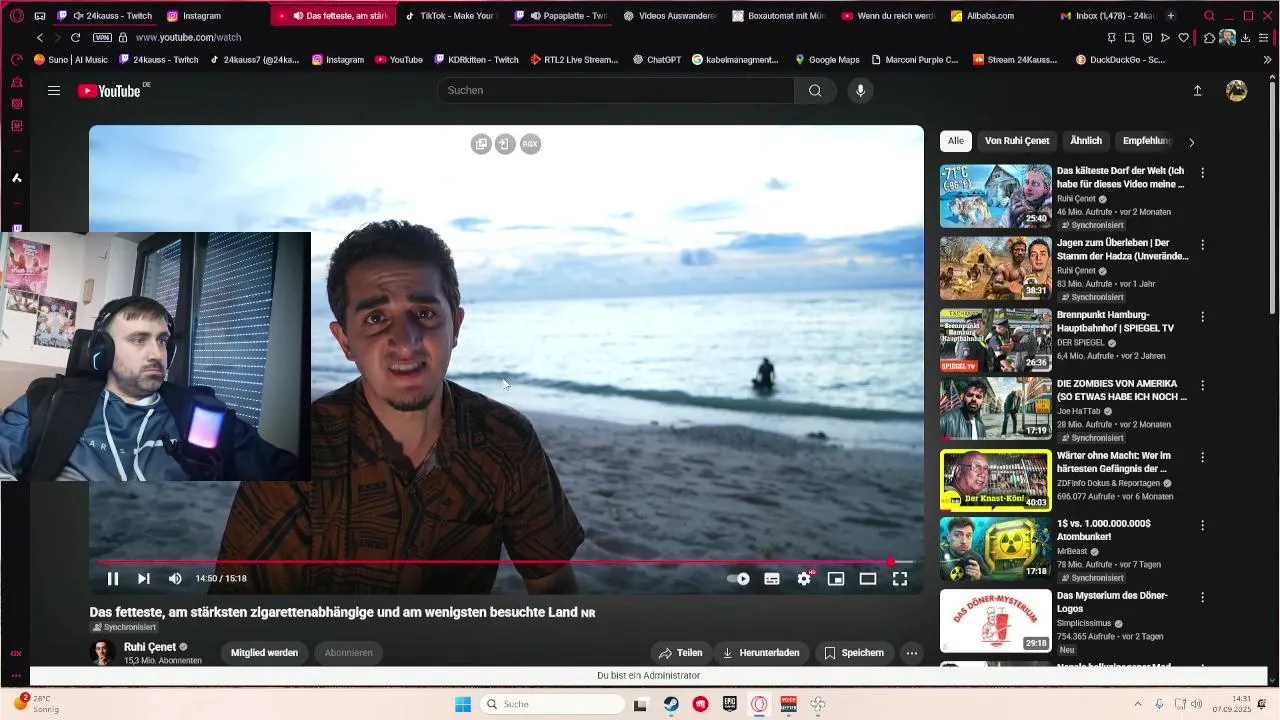Select the 'Alle' filter chip
This screenshot has width=1280, height=720.
[956, 141]
